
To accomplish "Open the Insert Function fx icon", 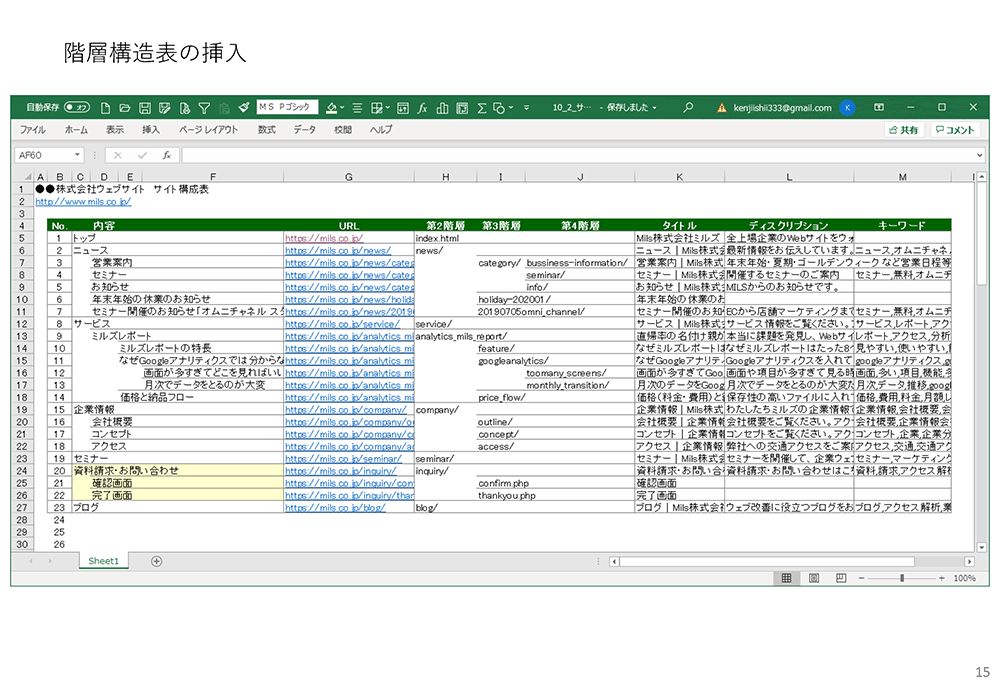I will click(423, 107).
